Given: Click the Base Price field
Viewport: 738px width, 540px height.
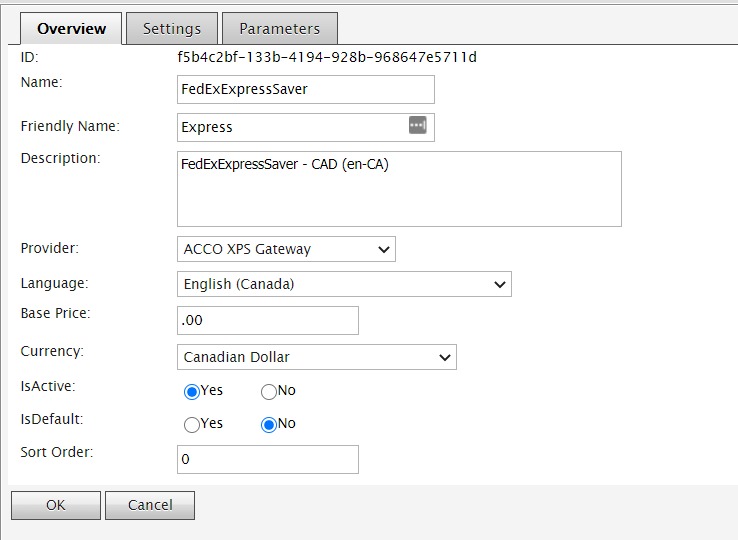Looking at the screenshot, I should click(267, 321).
